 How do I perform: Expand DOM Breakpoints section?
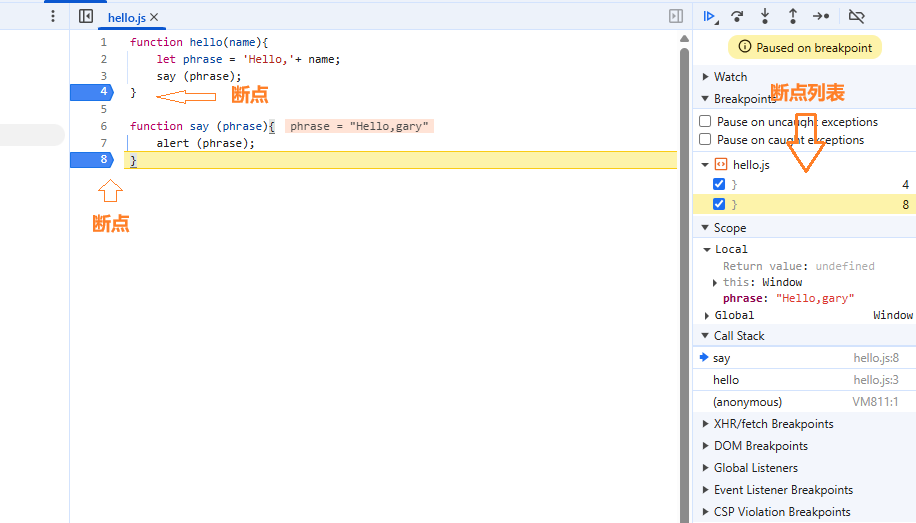click(706, 446)
